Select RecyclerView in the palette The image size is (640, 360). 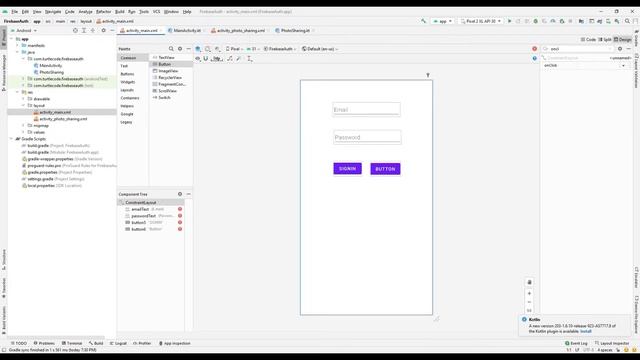click(170, 78)
